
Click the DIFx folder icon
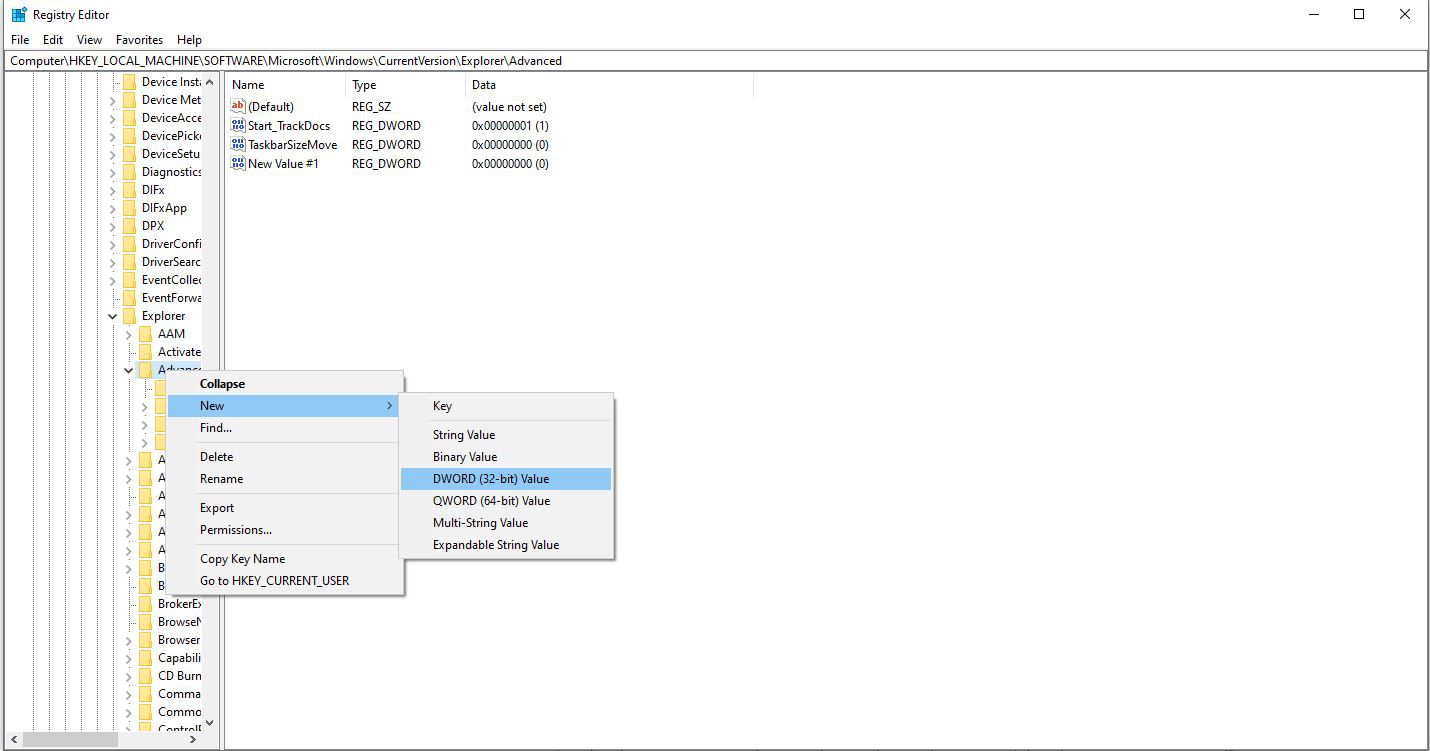[129, 190]
